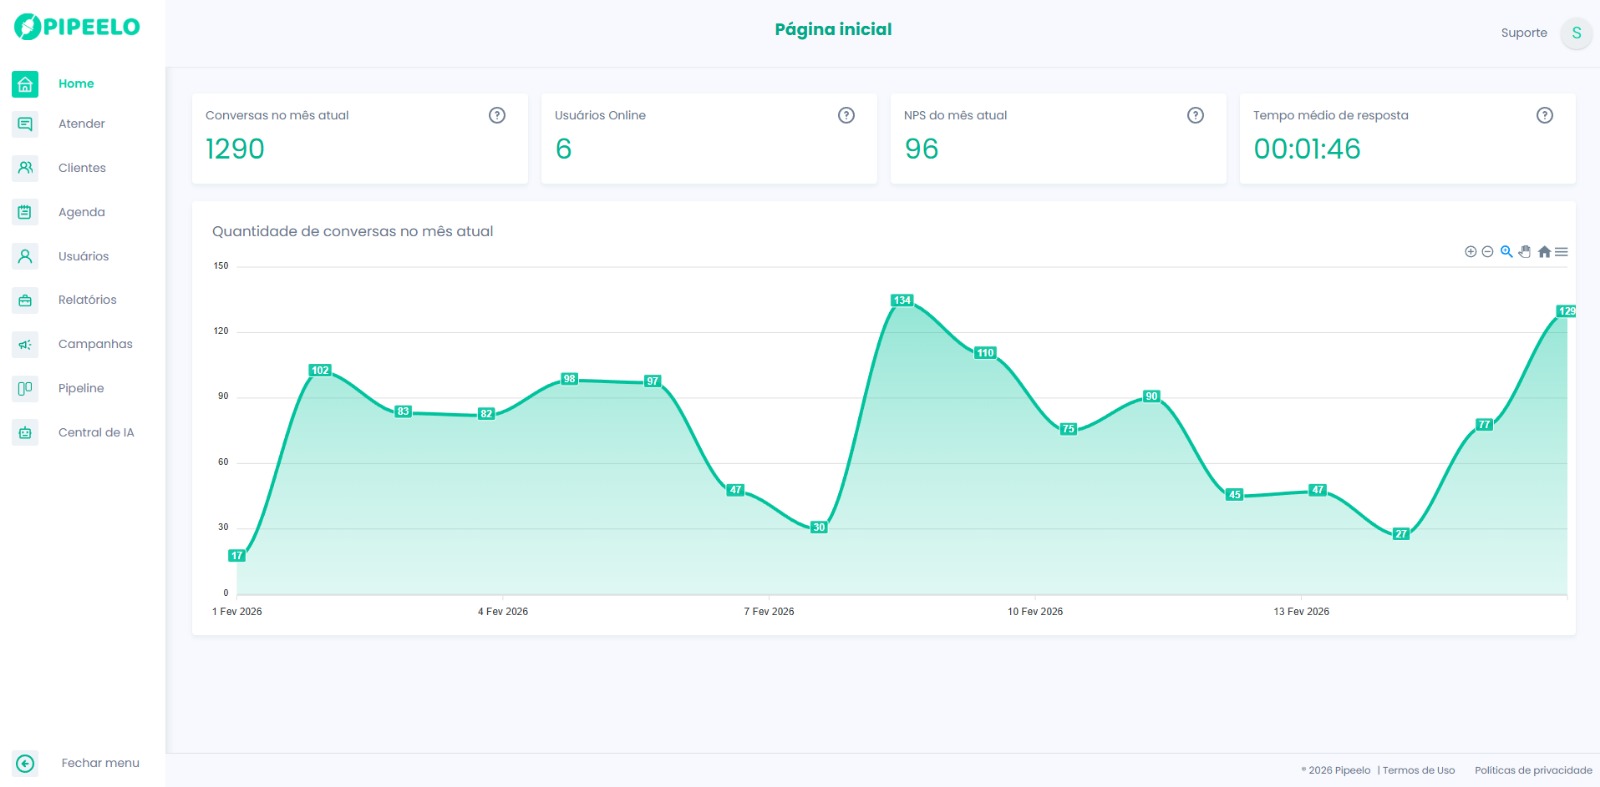Select Clientes from the sidebar
Screen dimensions: 1600x787
(82, 168)
